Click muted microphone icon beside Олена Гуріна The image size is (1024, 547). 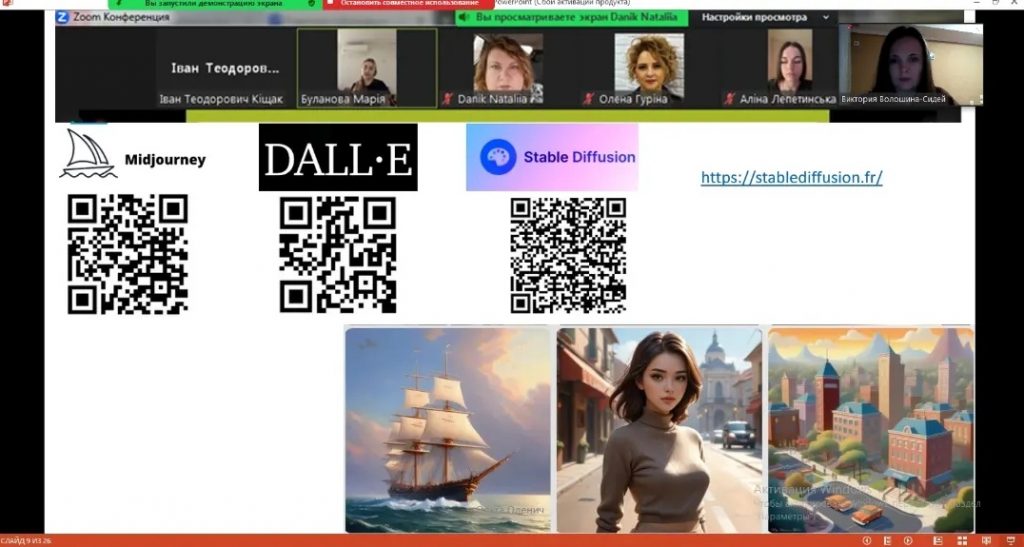(x=589, y=99)
